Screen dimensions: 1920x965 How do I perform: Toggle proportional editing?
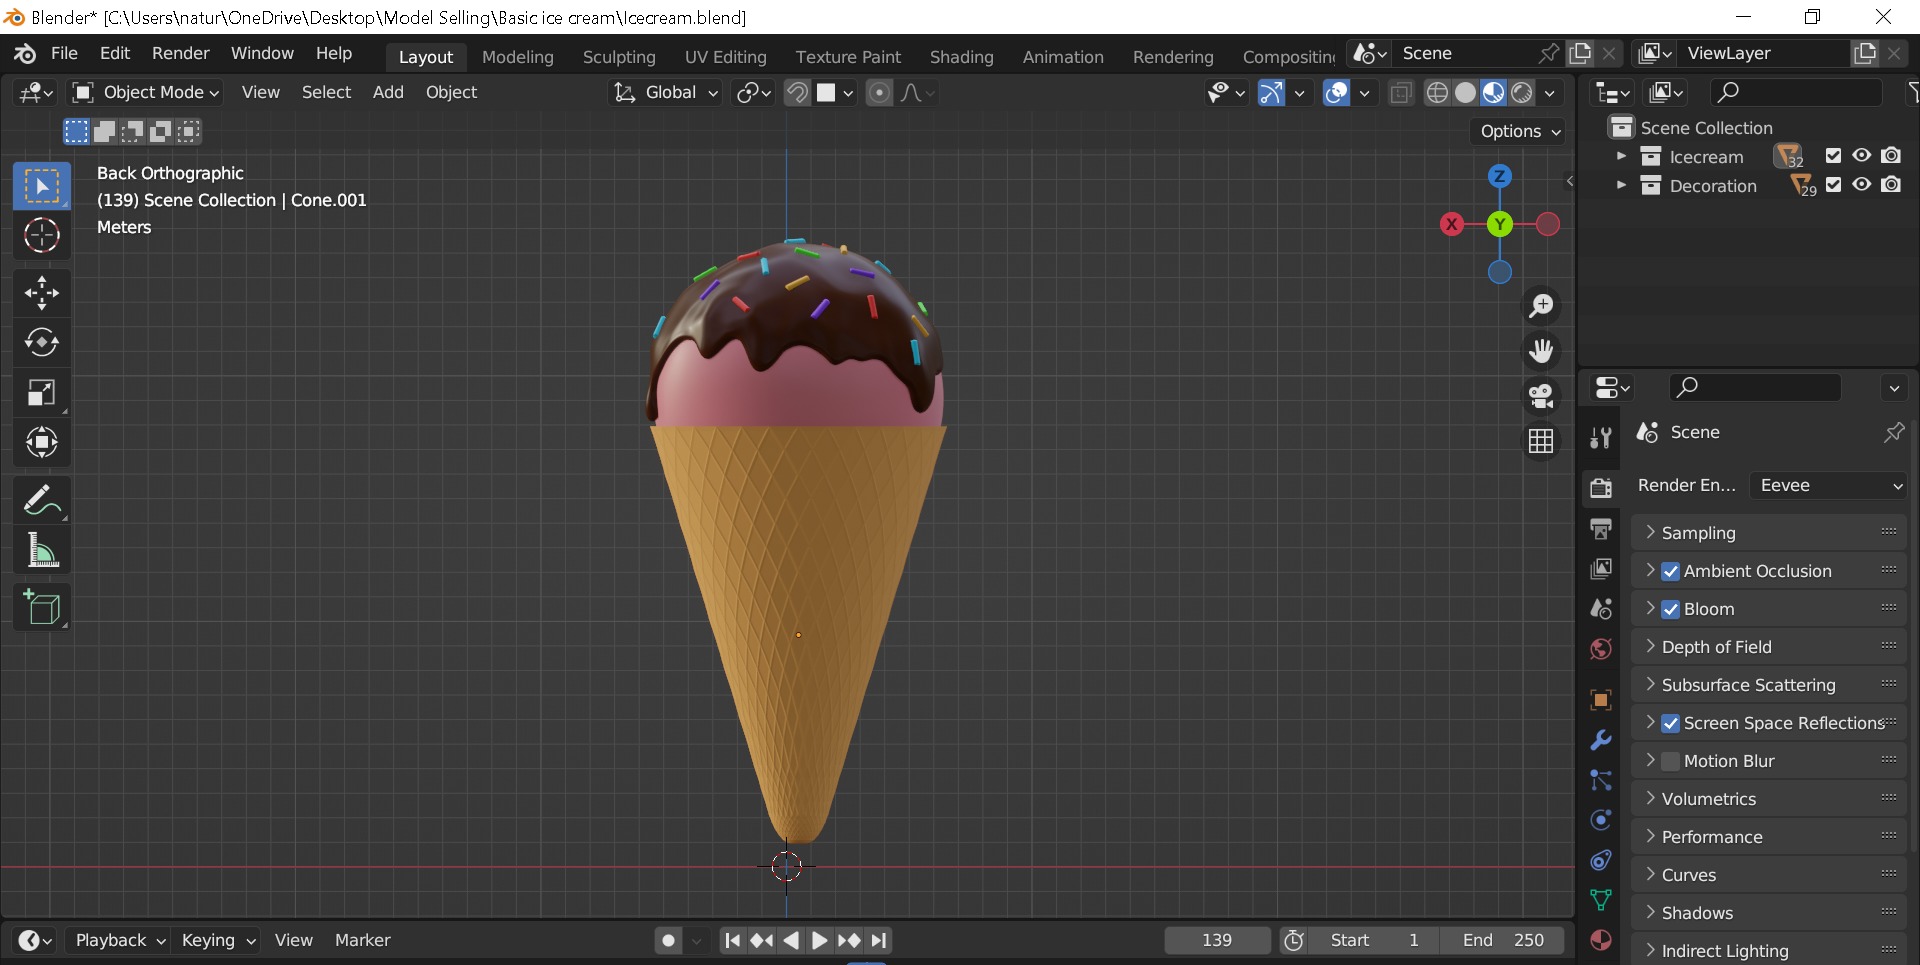[879, 93]
